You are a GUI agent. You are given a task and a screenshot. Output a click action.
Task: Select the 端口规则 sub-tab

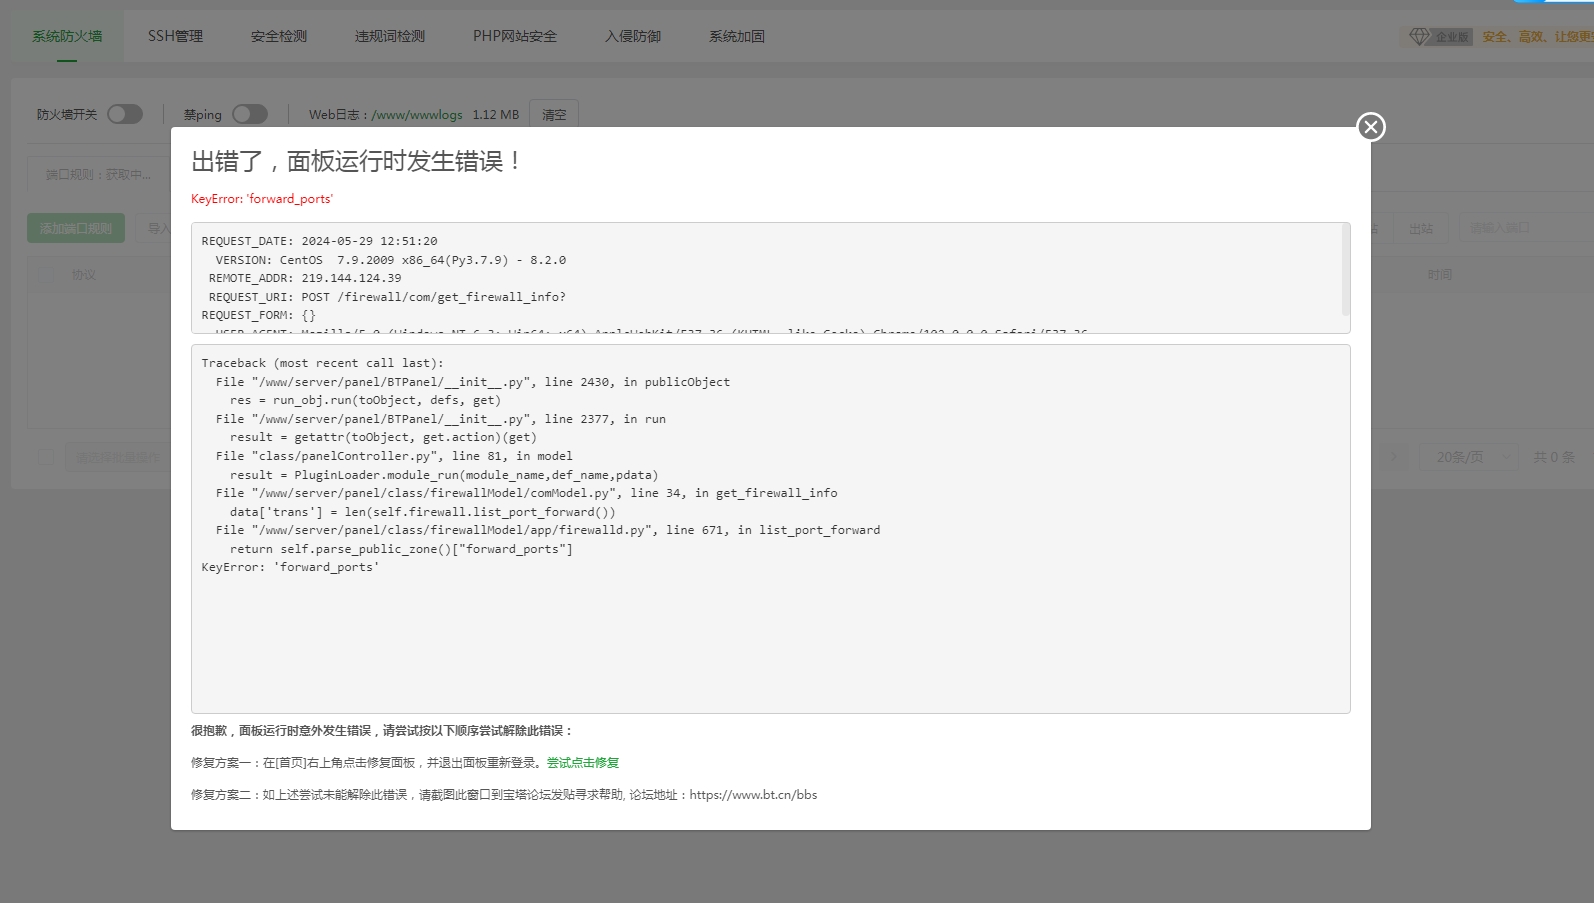pos(98,174)
